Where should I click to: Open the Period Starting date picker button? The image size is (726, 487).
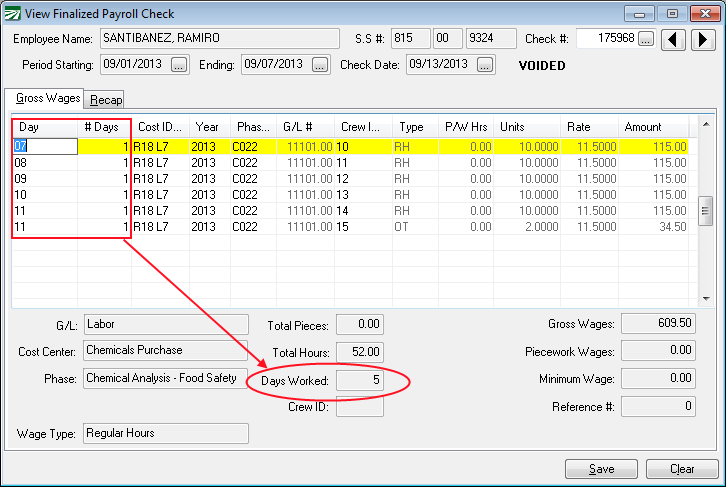pyautogui.click(x=179, y=65)
